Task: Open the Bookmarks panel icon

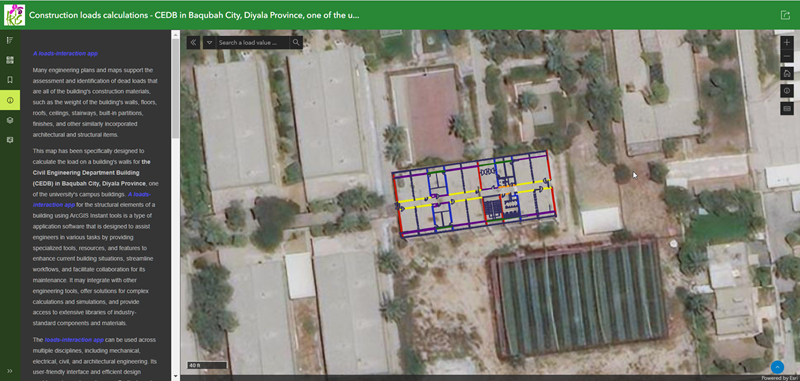Action: click(x=10, y=80)
